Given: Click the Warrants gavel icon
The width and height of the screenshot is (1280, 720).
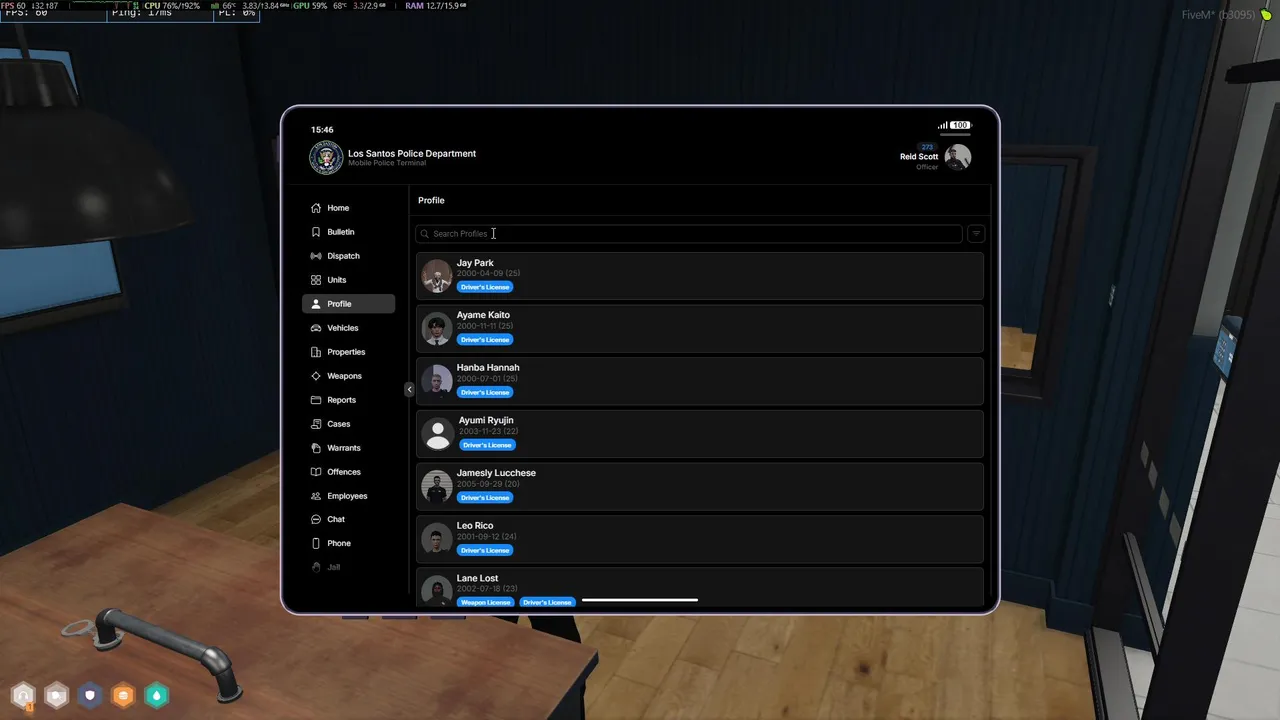Looking at the screenshot, I should point(316,448).
